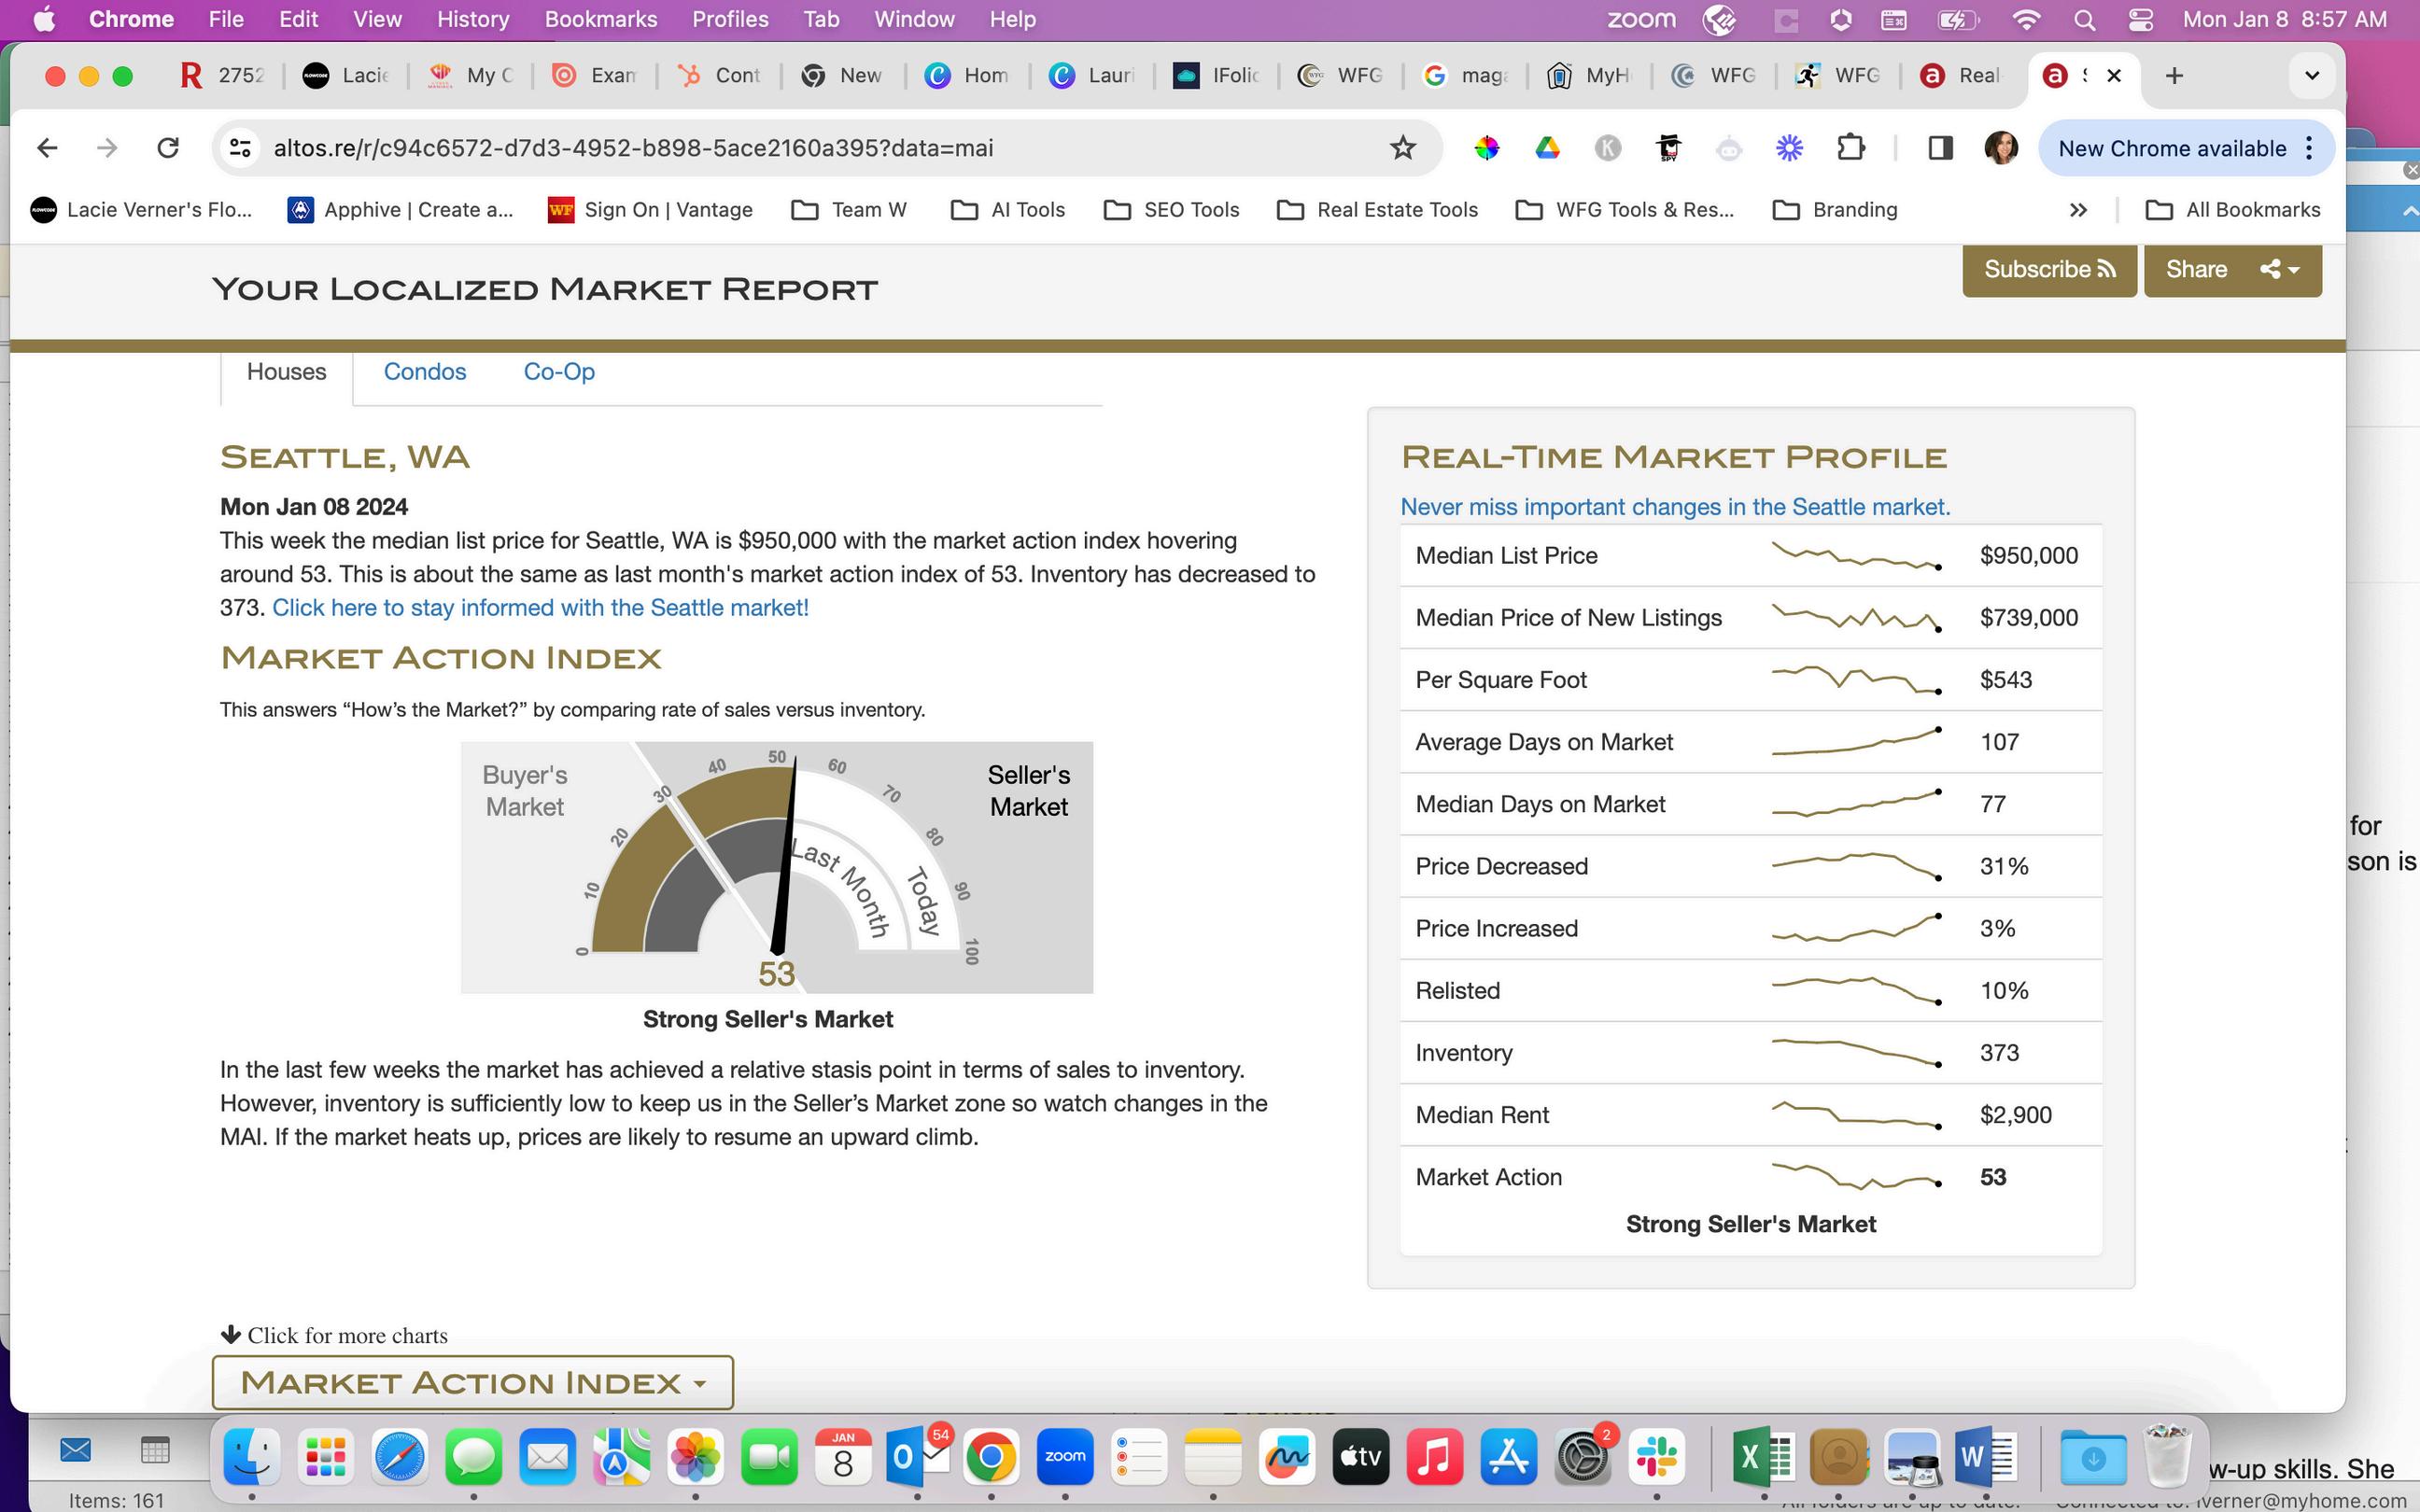2420x1512 pixels.
Task: Open the Market Action Index chart dropdown
Action: point(472,1383)
